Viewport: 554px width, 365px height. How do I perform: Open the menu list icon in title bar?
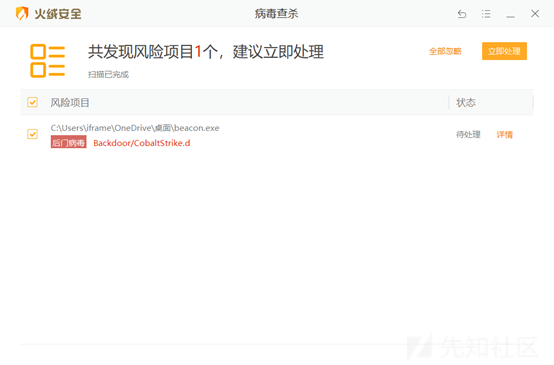[486, 14]
